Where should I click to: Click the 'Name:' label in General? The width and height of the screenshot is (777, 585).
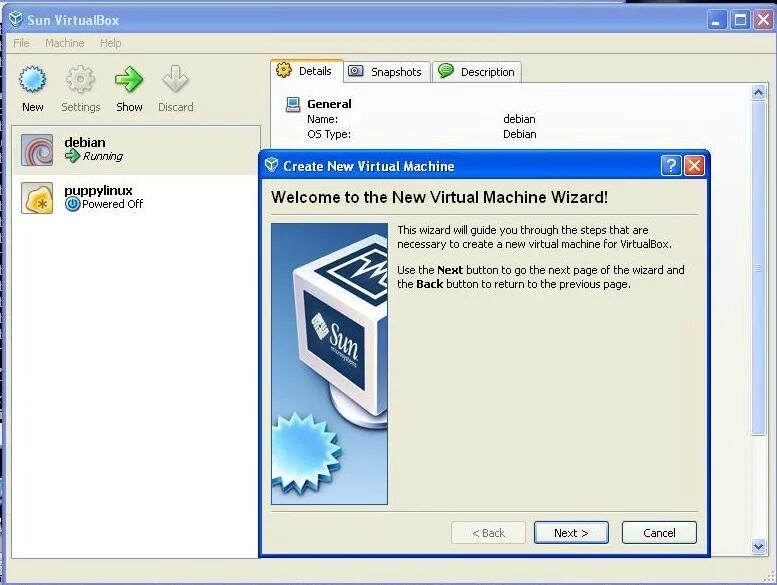point(323,119)
